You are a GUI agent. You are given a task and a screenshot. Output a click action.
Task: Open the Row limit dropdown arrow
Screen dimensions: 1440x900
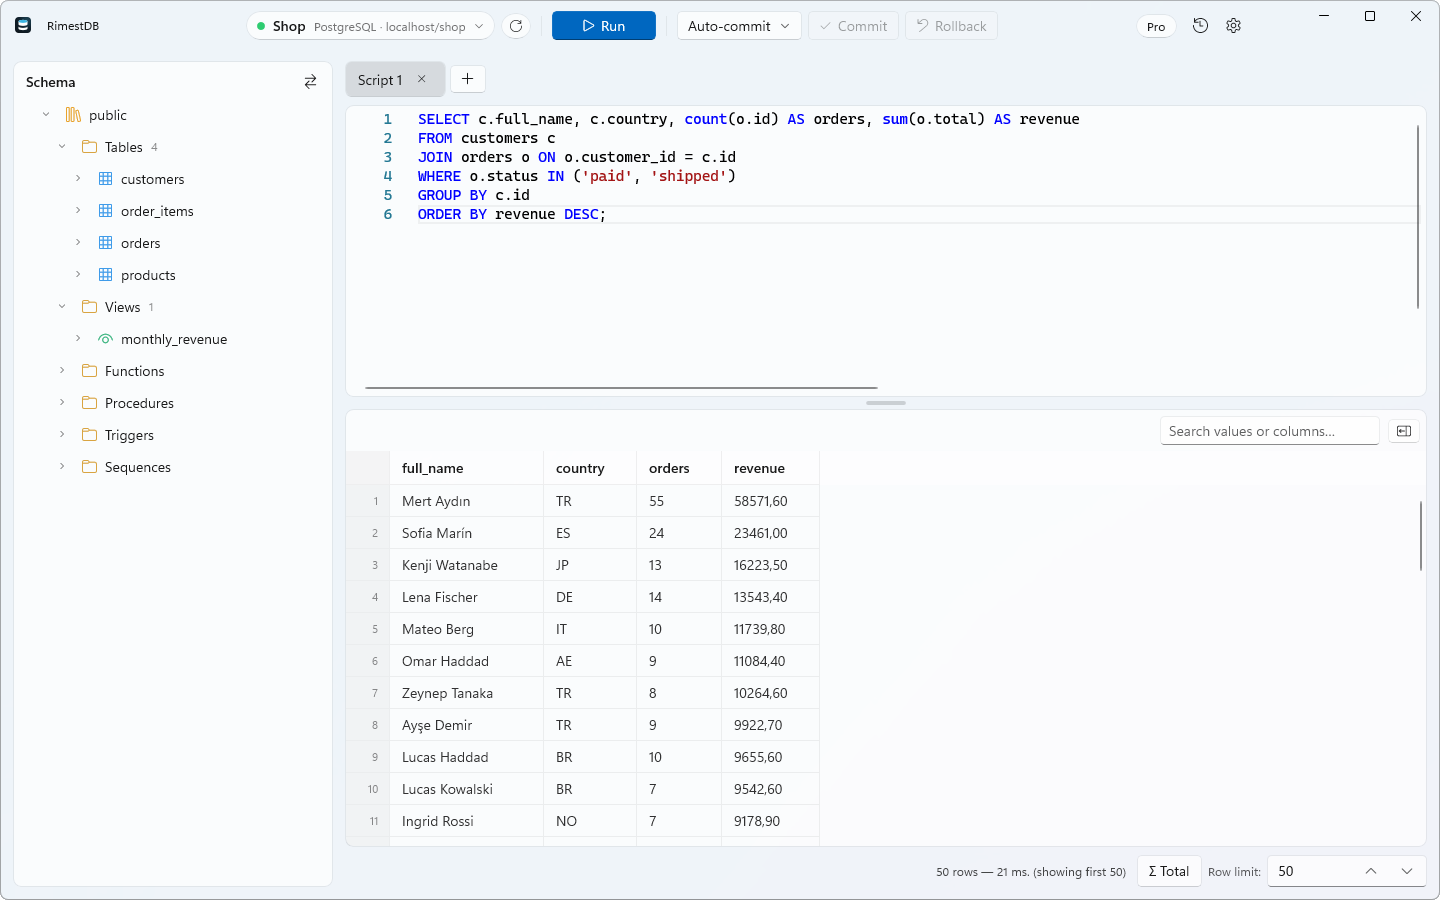(x=1407, y=871)
